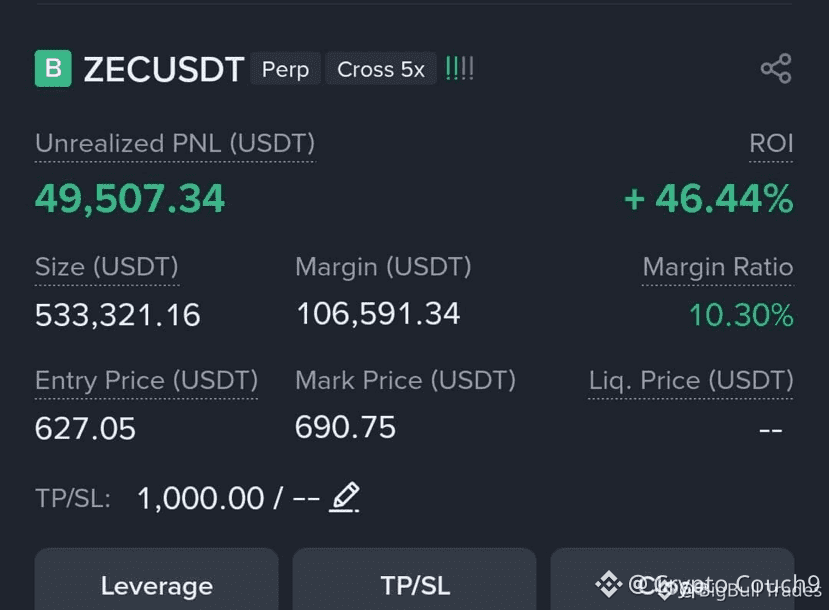Open the ZECUSDT symbol title
Viewport: 829px width, 610px height.
click(x=164, y=69)
